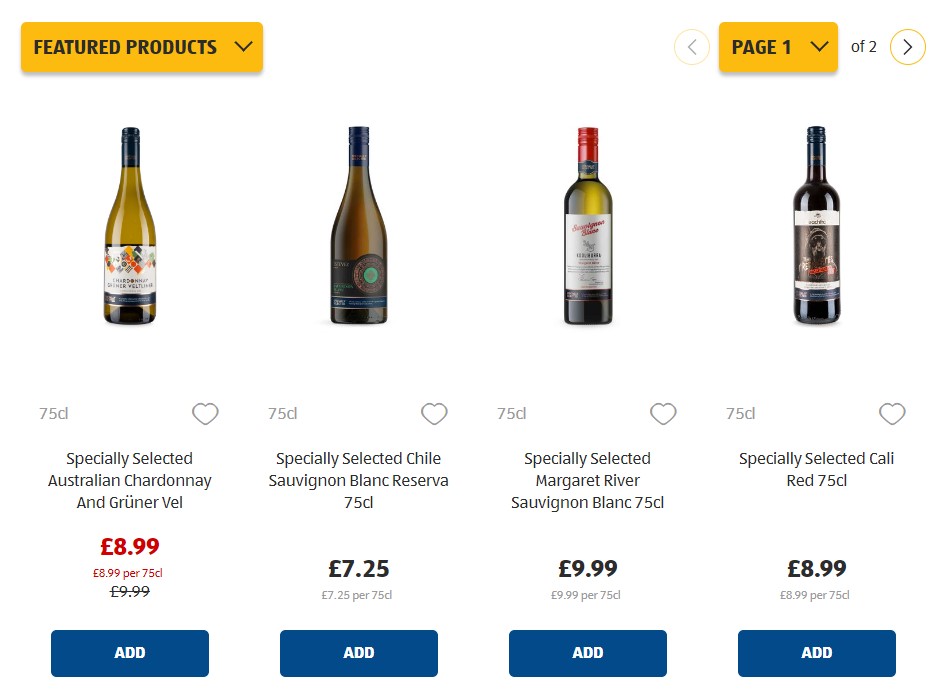Add Cali Red to favourites with heart

tap(892, 413)
